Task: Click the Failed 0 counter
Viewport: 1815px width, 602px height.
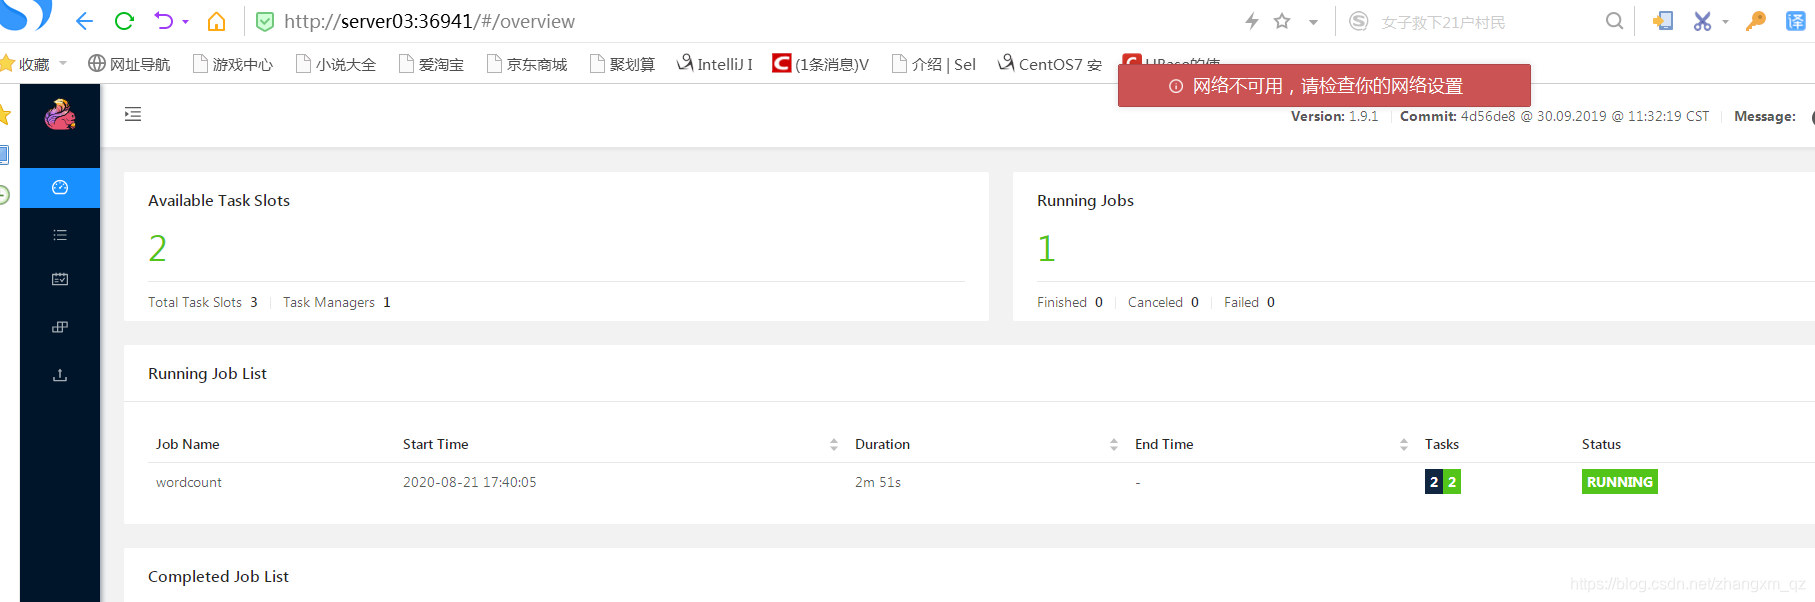Action: tap(1249, 302)
